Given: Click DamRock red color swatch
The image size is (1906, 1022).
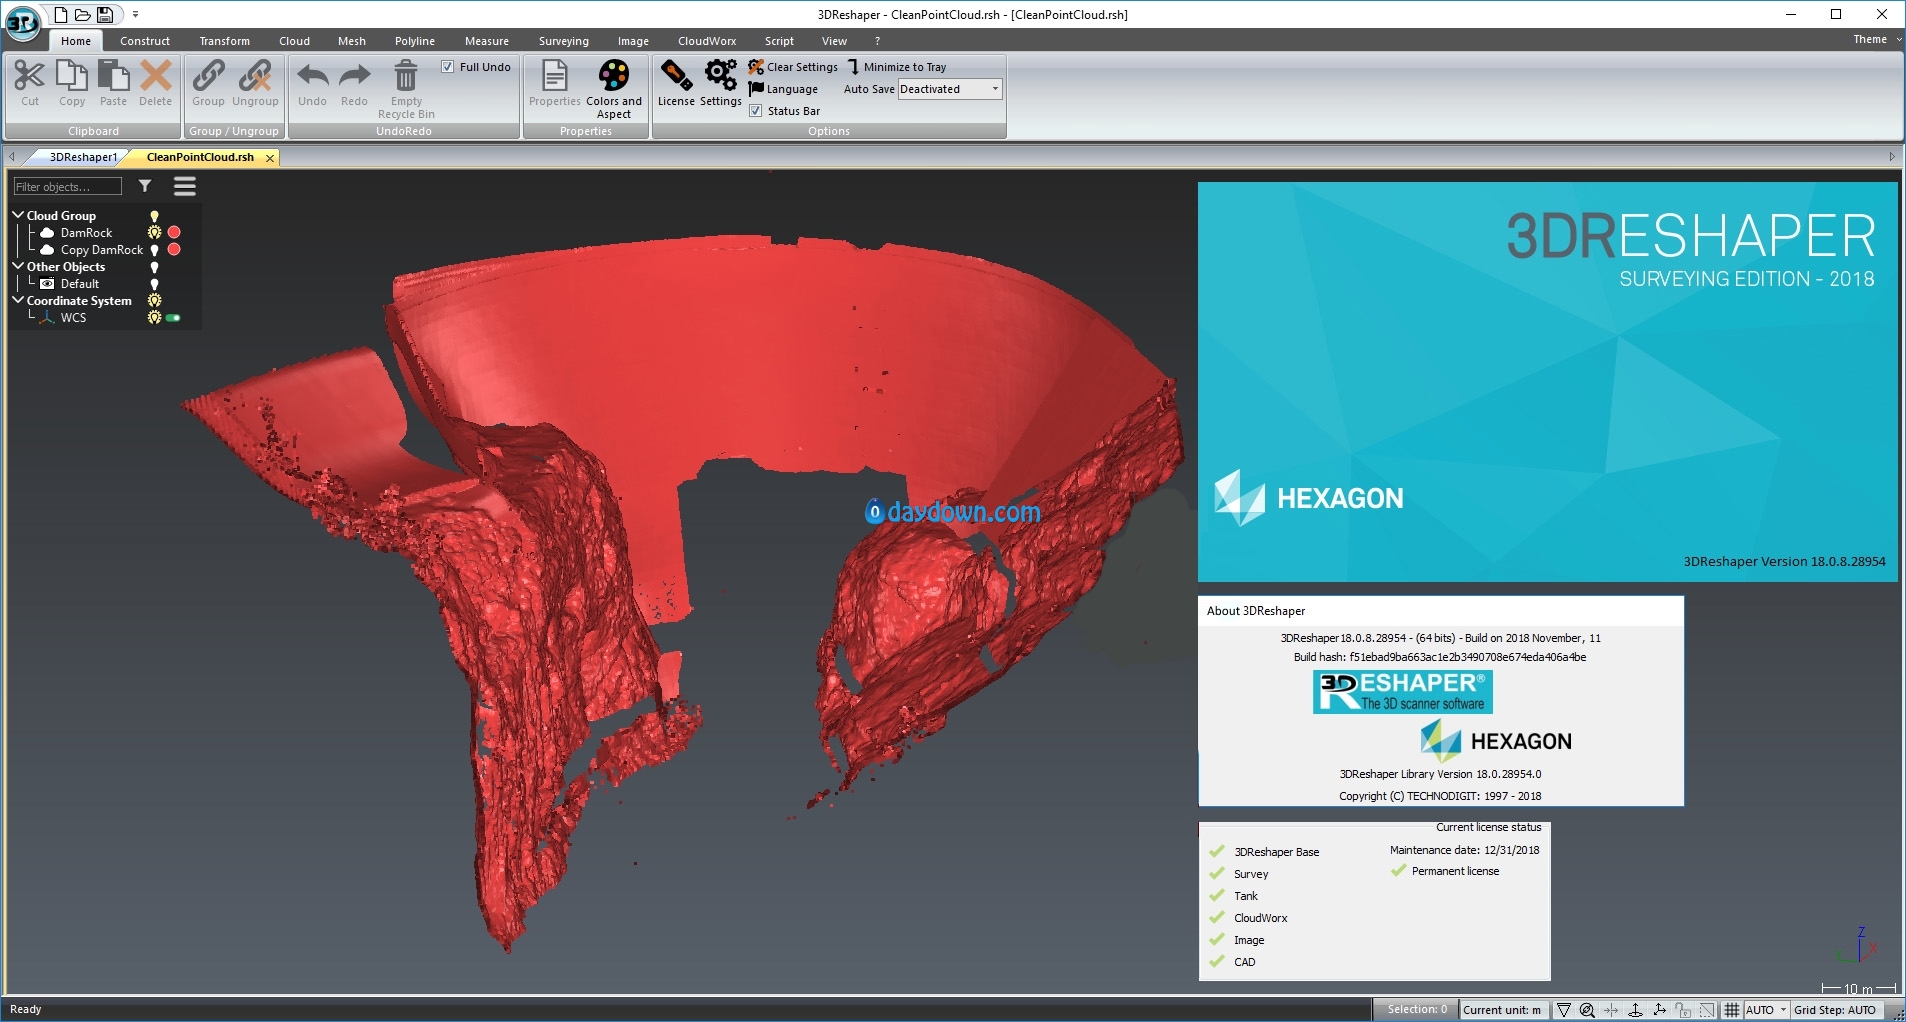Looking at the screenshot, I should (x=174, y=232).
